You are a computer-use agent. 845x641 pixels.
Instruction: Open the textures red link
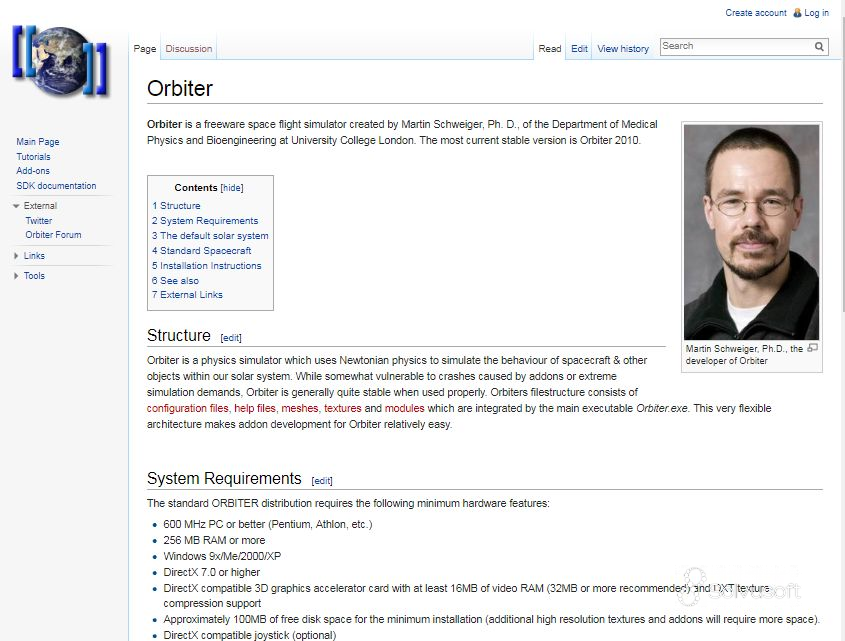point(343,409)
